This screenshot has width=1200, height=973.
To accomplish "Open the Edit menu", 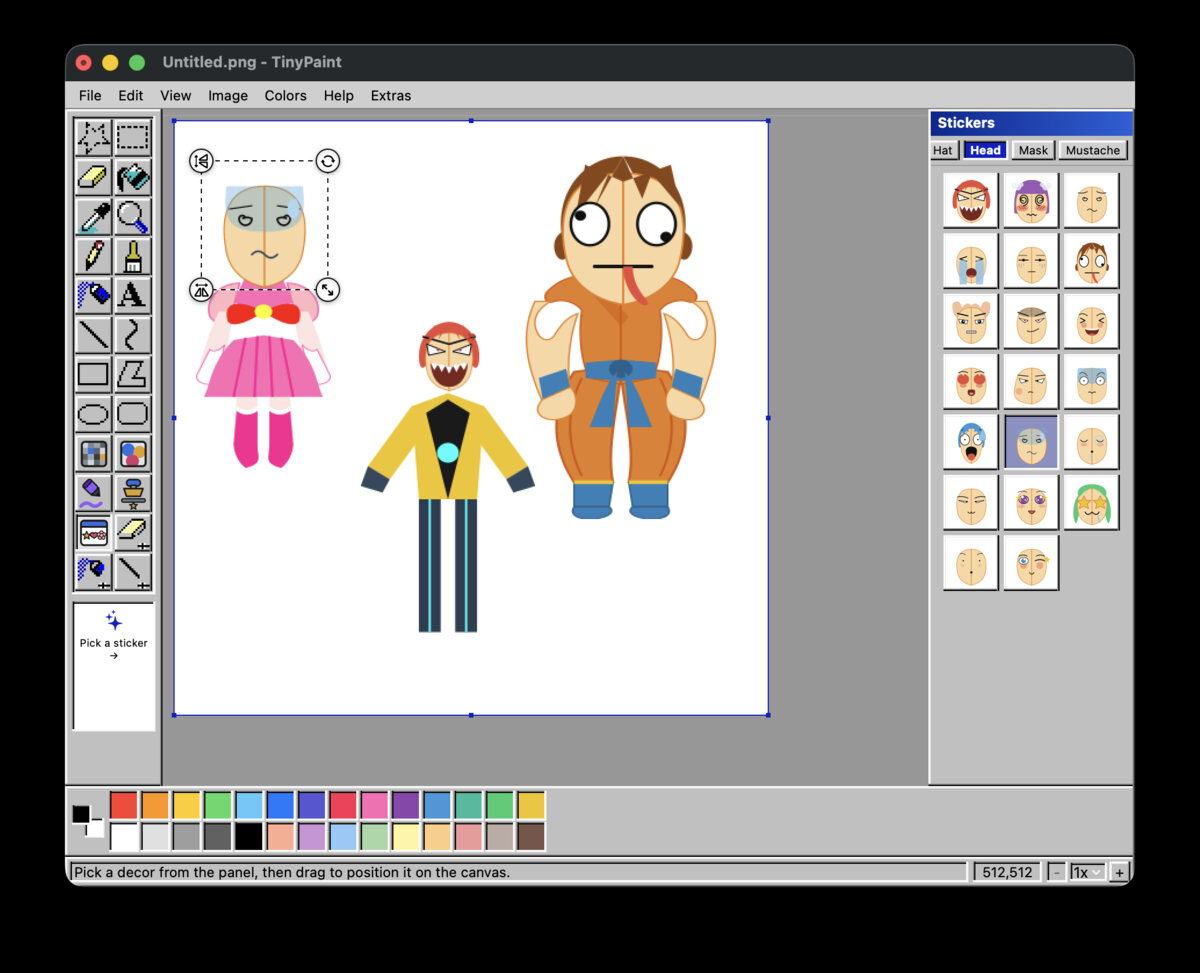I will pos(131,96).
